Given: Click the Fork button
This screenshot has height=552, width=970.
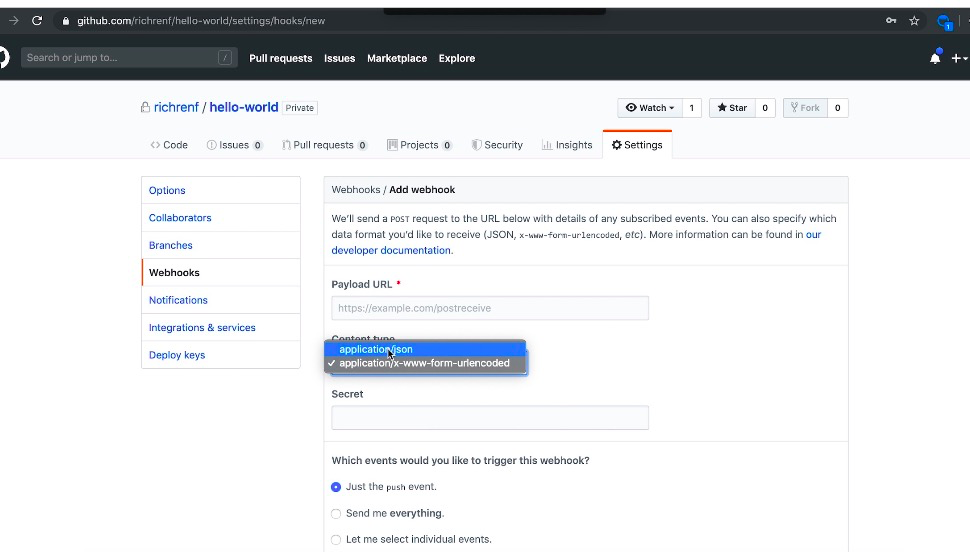Looking at the screenshot, I should pos(805,108).
